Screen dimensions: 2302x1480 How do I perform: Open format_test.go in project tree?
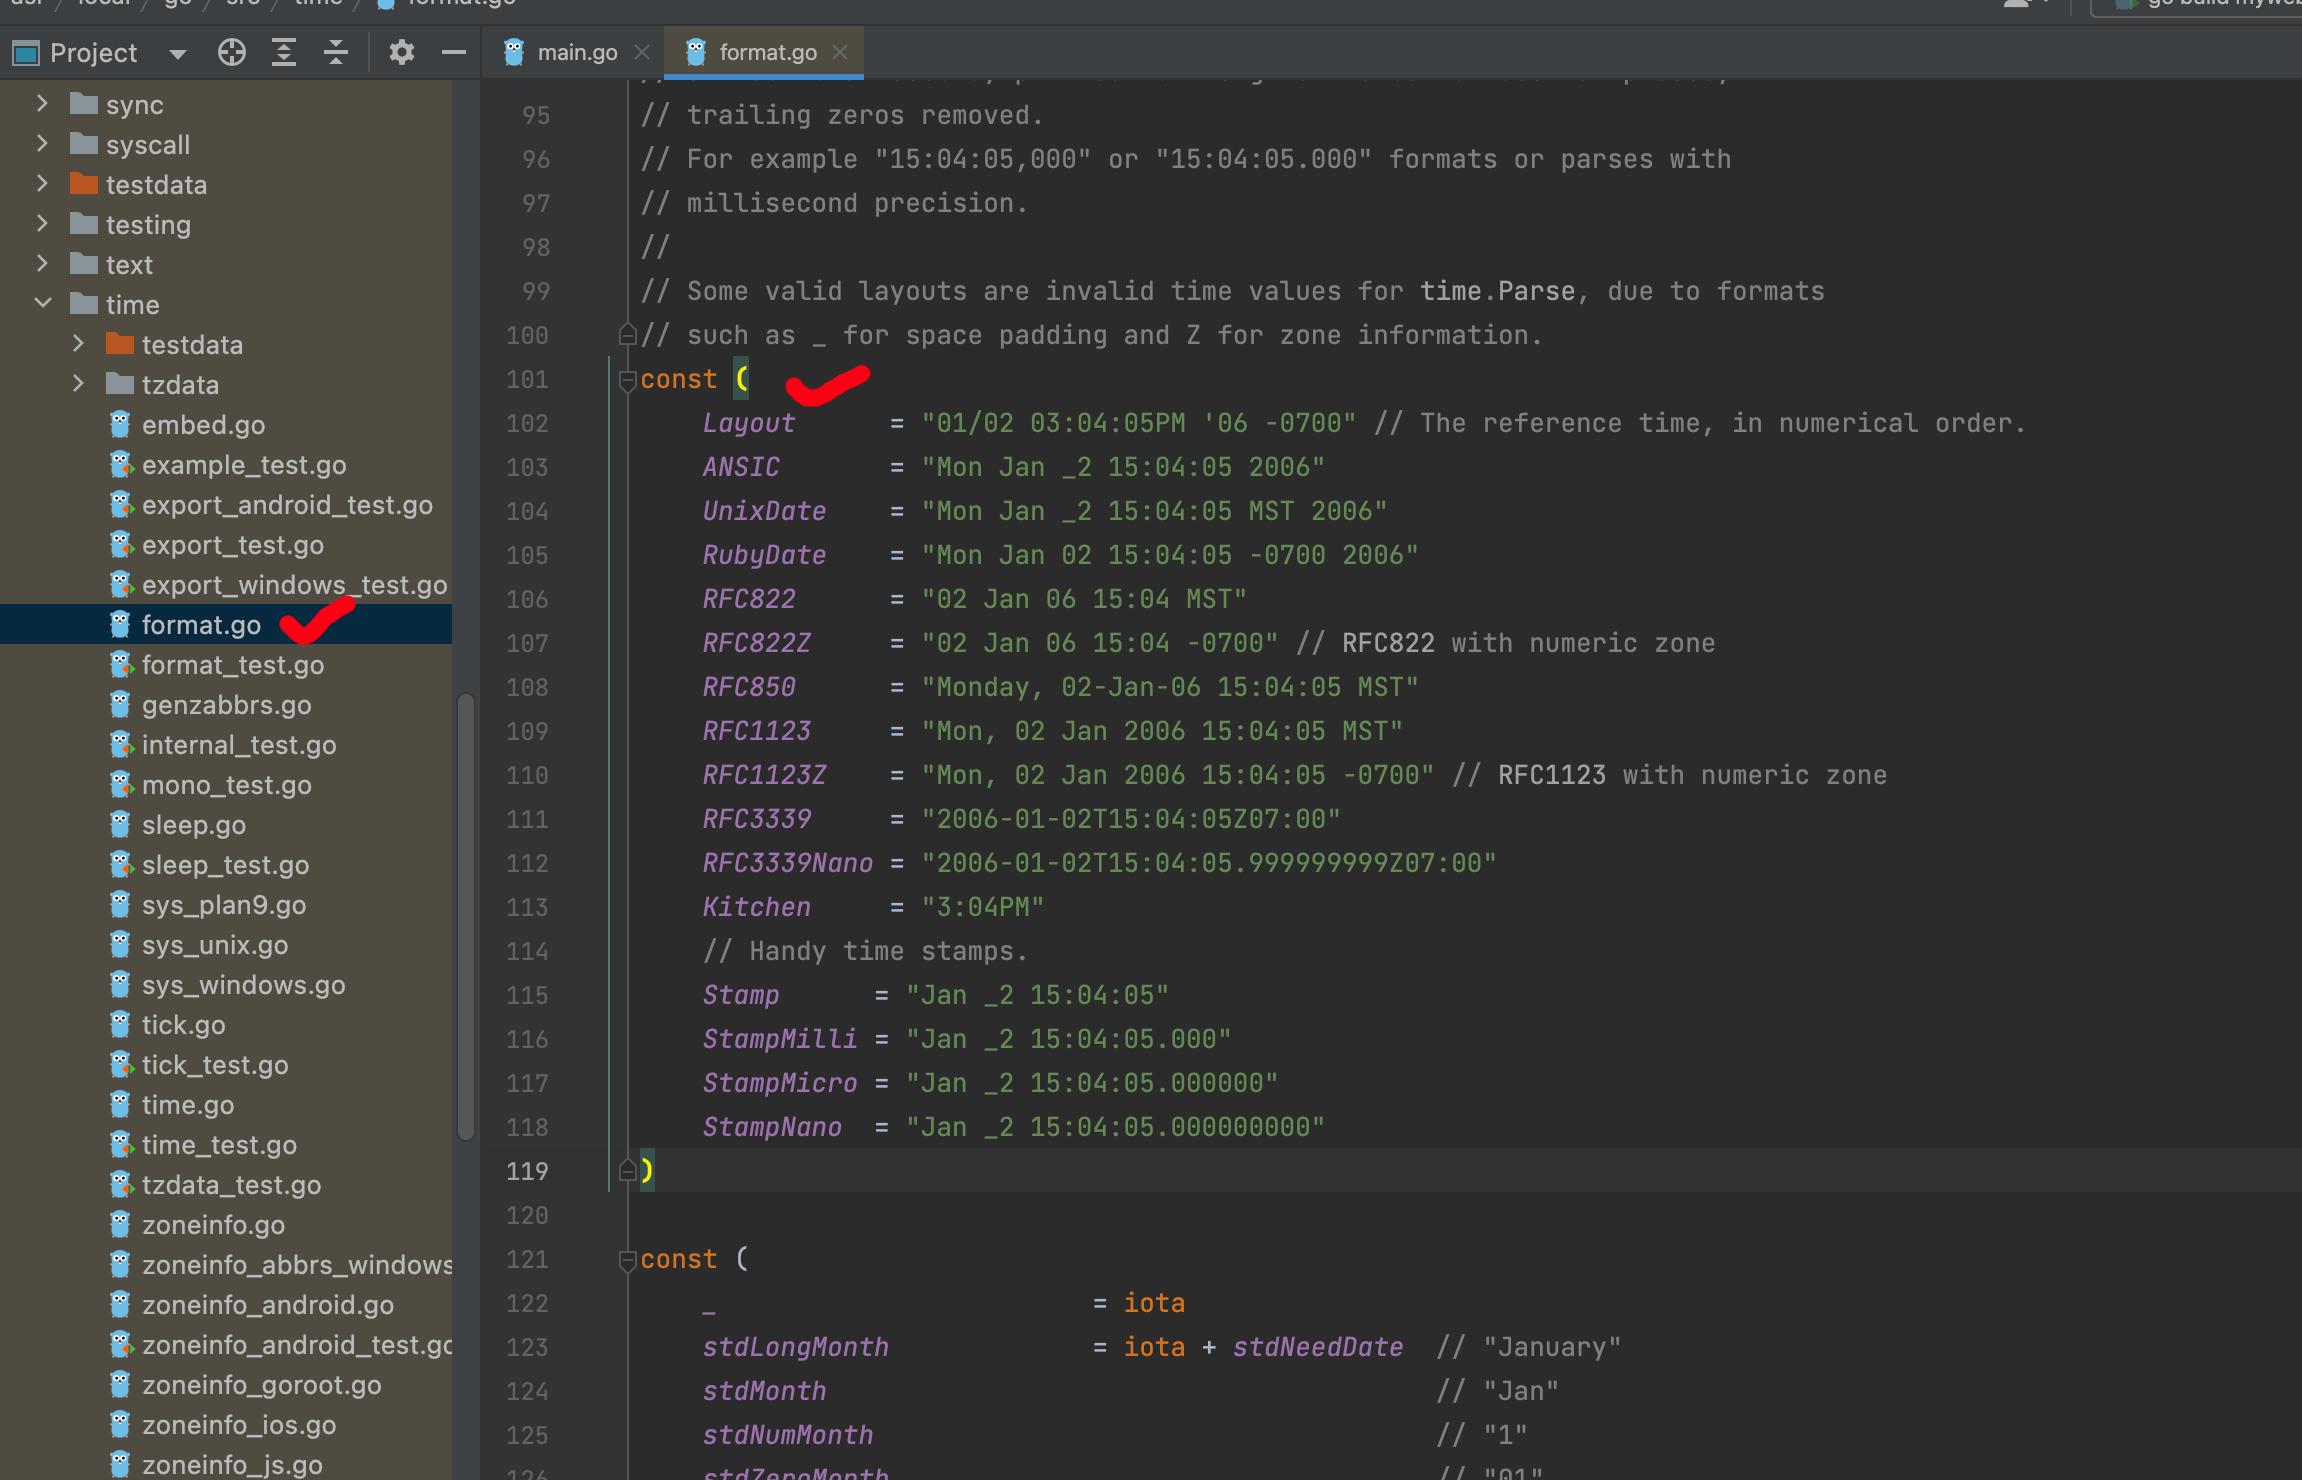[x=232, y=665]
